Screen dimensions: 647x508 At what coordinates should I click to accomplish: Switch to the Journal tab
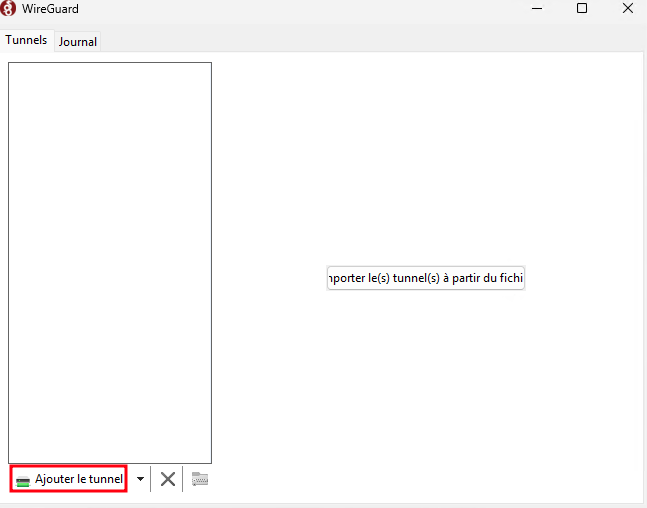tap(78, 42)
